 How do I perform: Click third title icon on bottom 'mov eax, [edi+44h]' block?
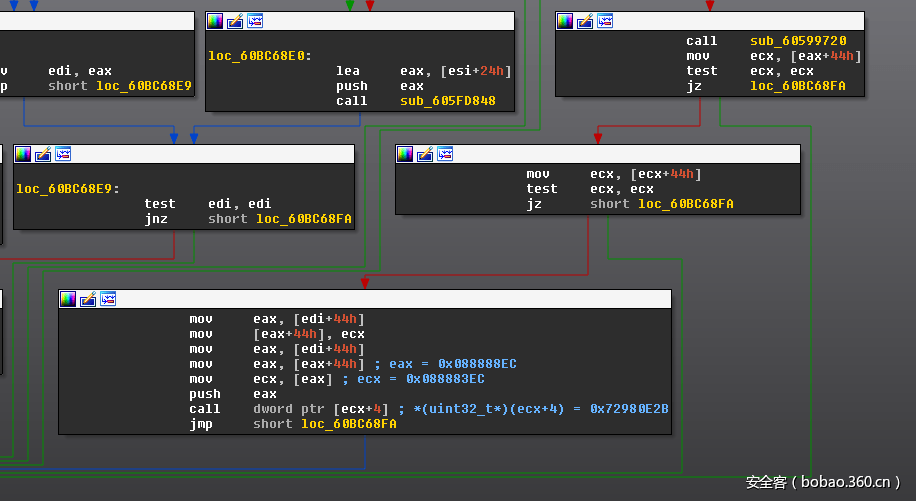click(x=108, y=298)
